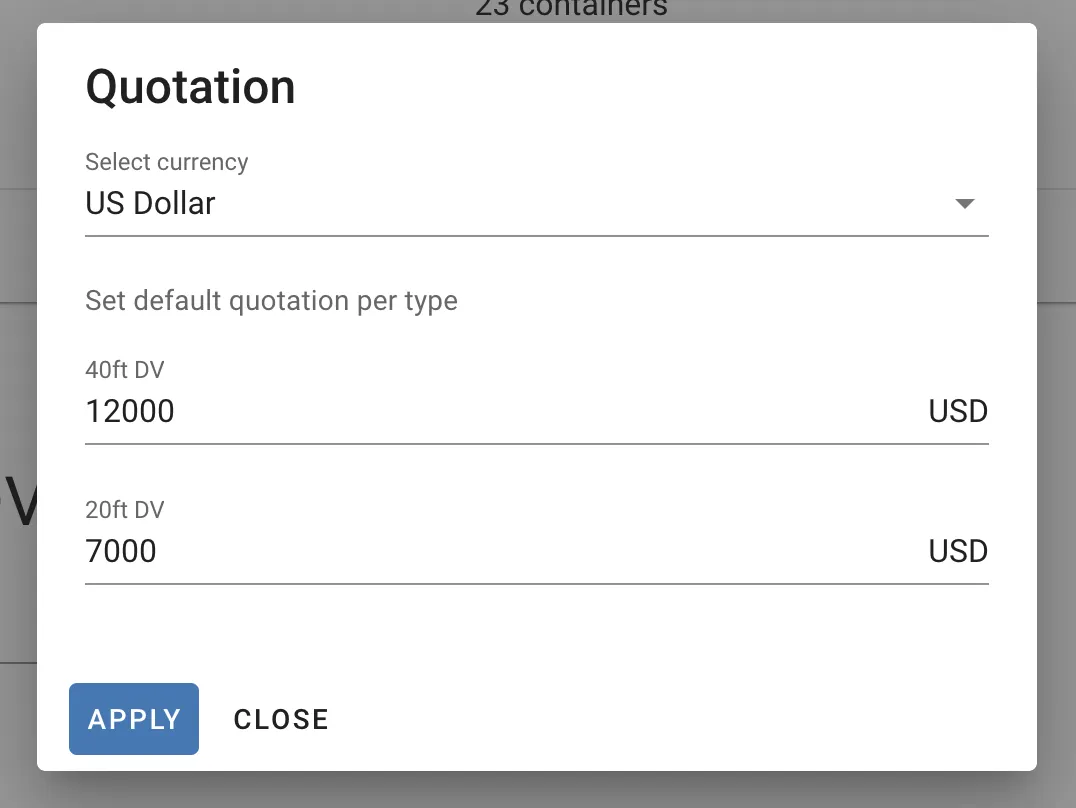
Task: Click the USD label beside 7000
Action: 957,550
